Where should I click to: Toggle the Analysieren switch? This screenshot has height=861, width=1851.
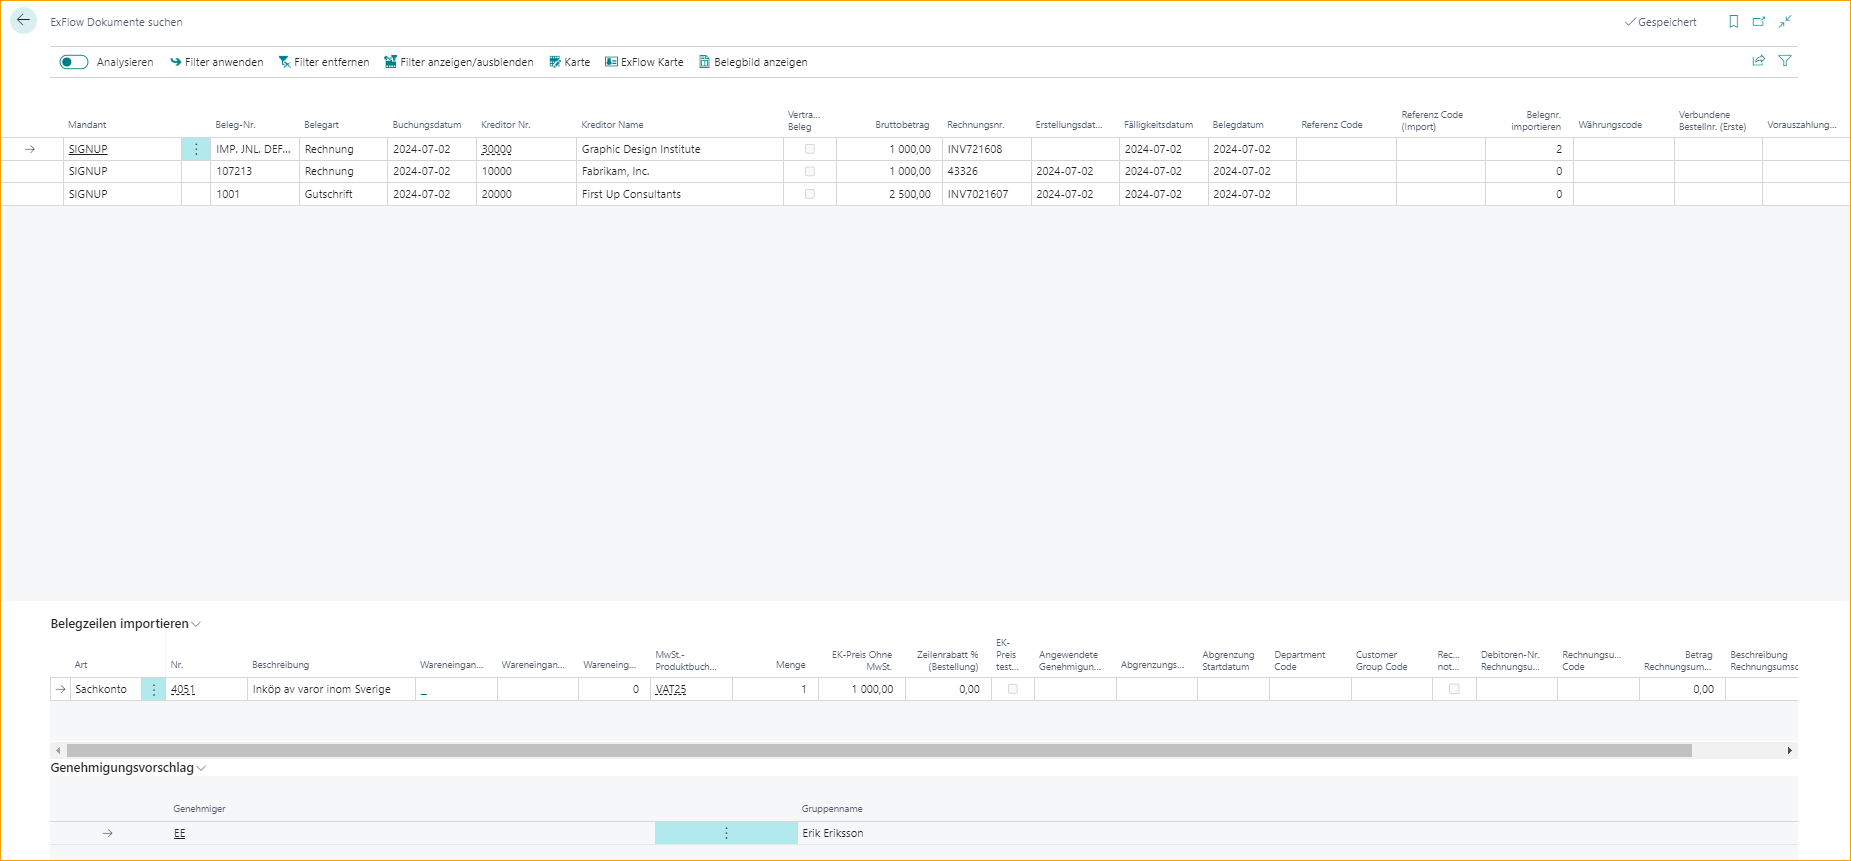(74, 62)
